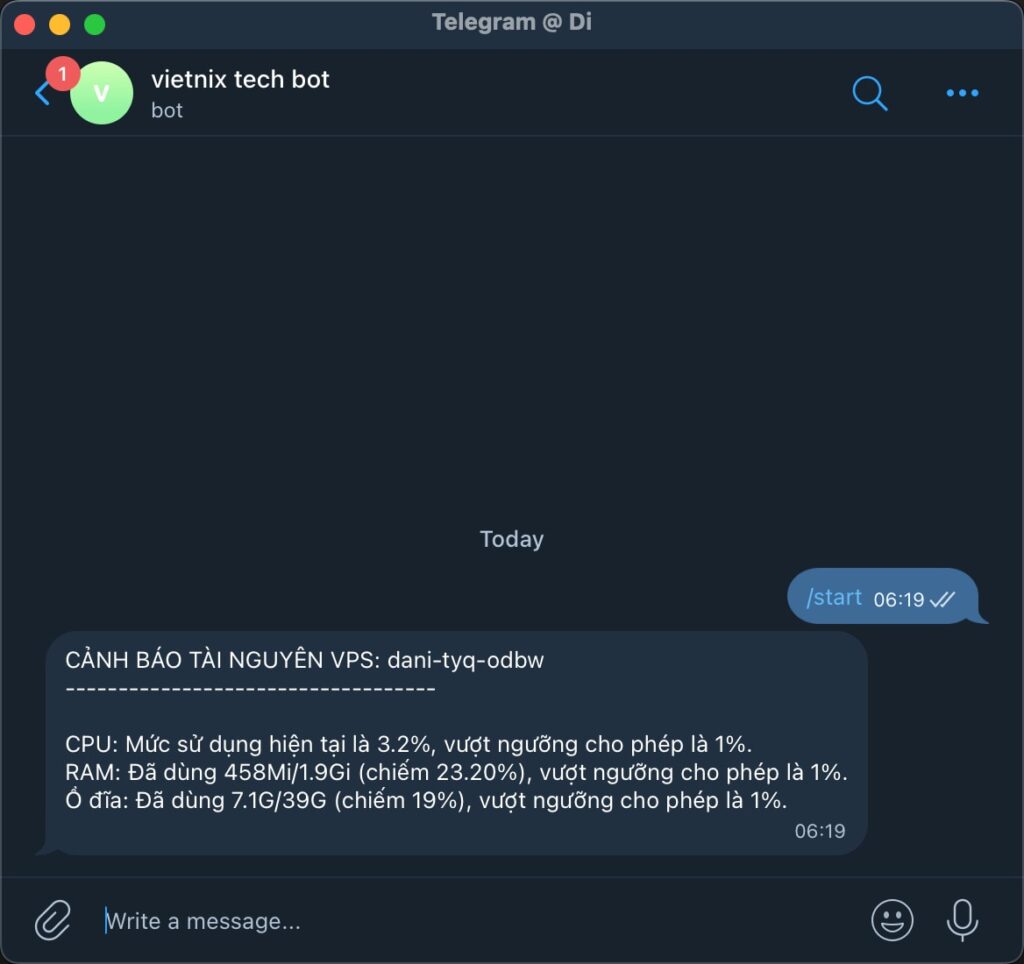Click the unread count badge on the back arrow
Image resolution: width=1024 pixels, height=964 pixels.
tap(63, 72)
